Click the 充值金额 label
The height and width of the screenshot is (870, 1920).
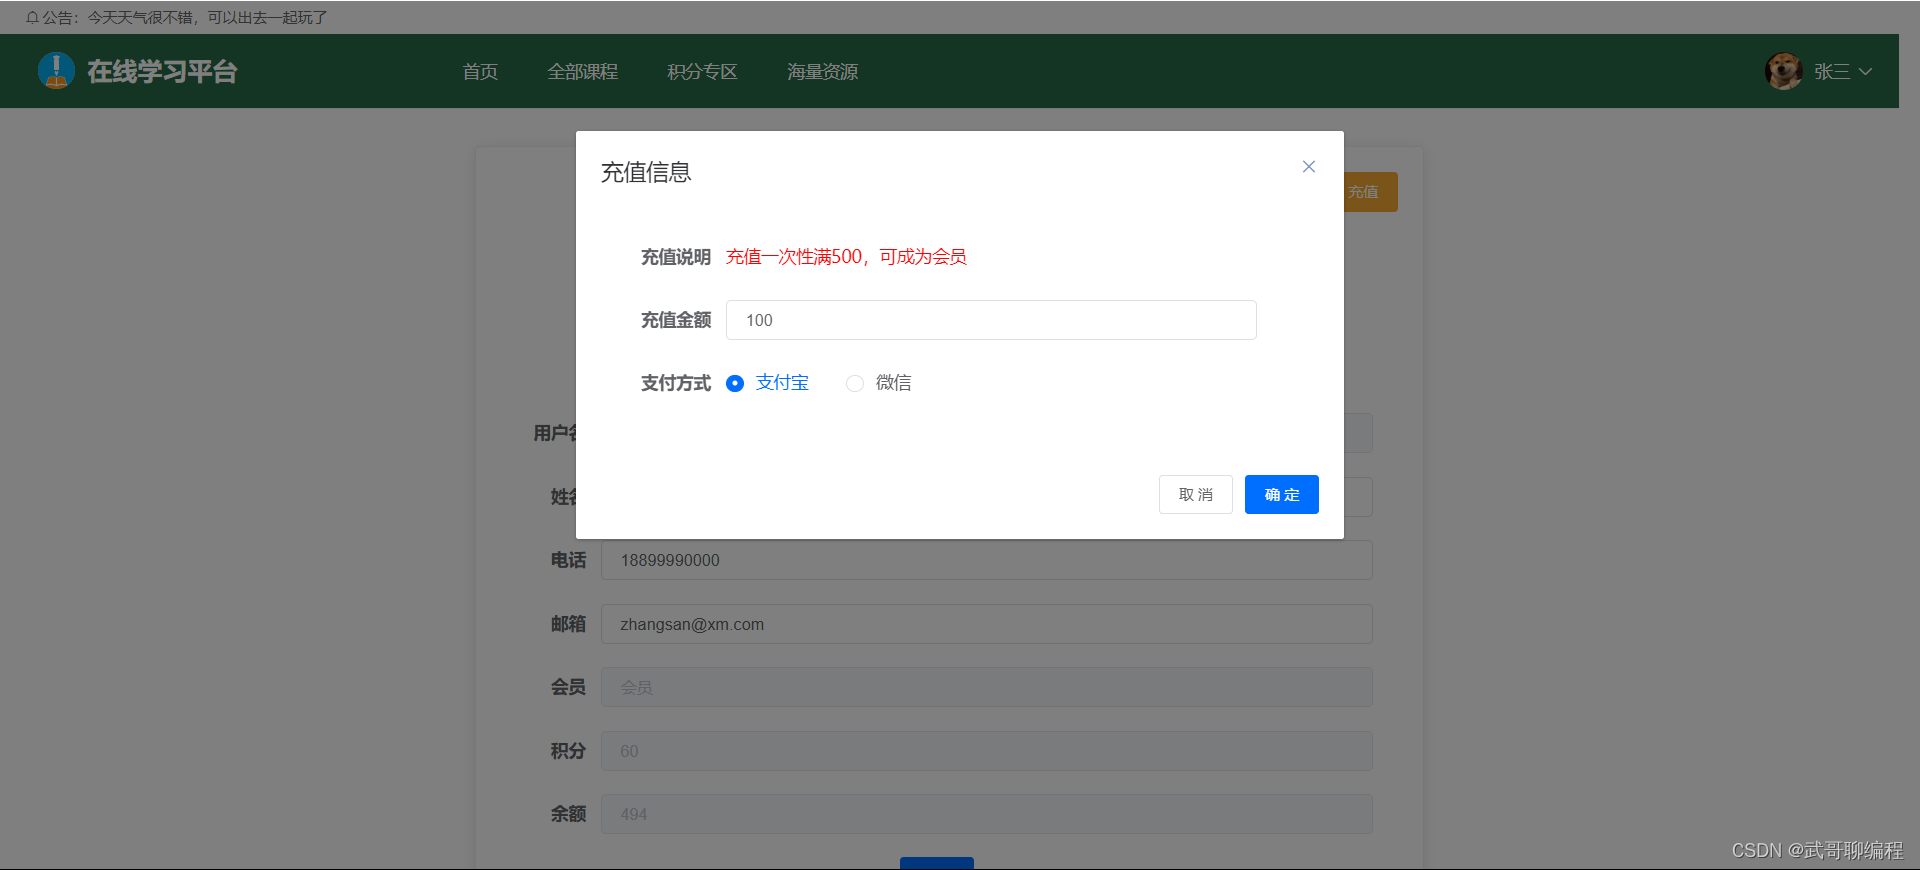point(676,320)
